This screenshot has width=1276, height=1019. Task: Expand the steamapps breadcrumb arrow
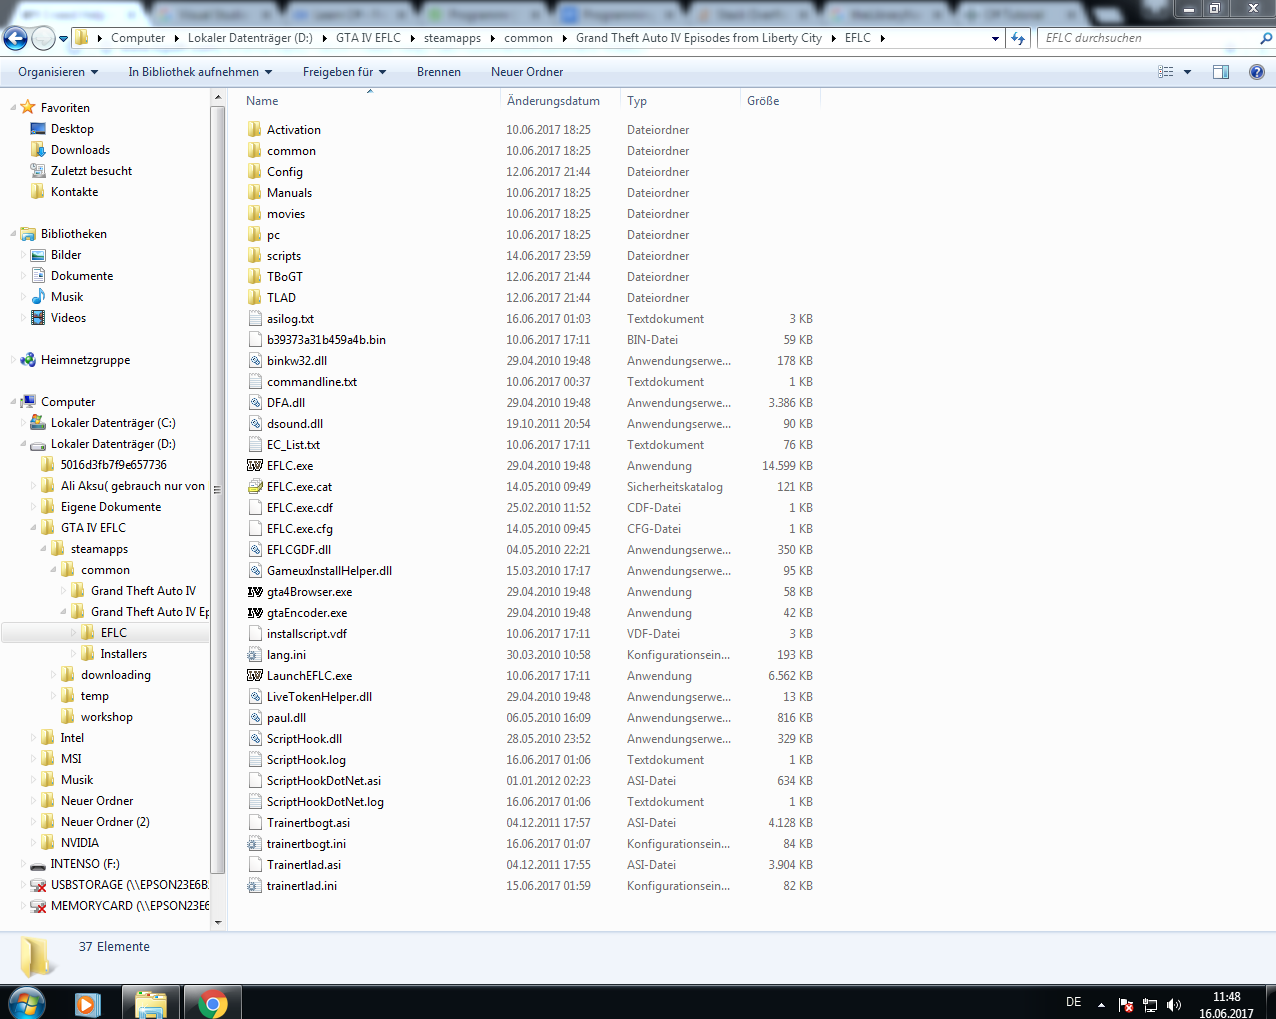493,38
